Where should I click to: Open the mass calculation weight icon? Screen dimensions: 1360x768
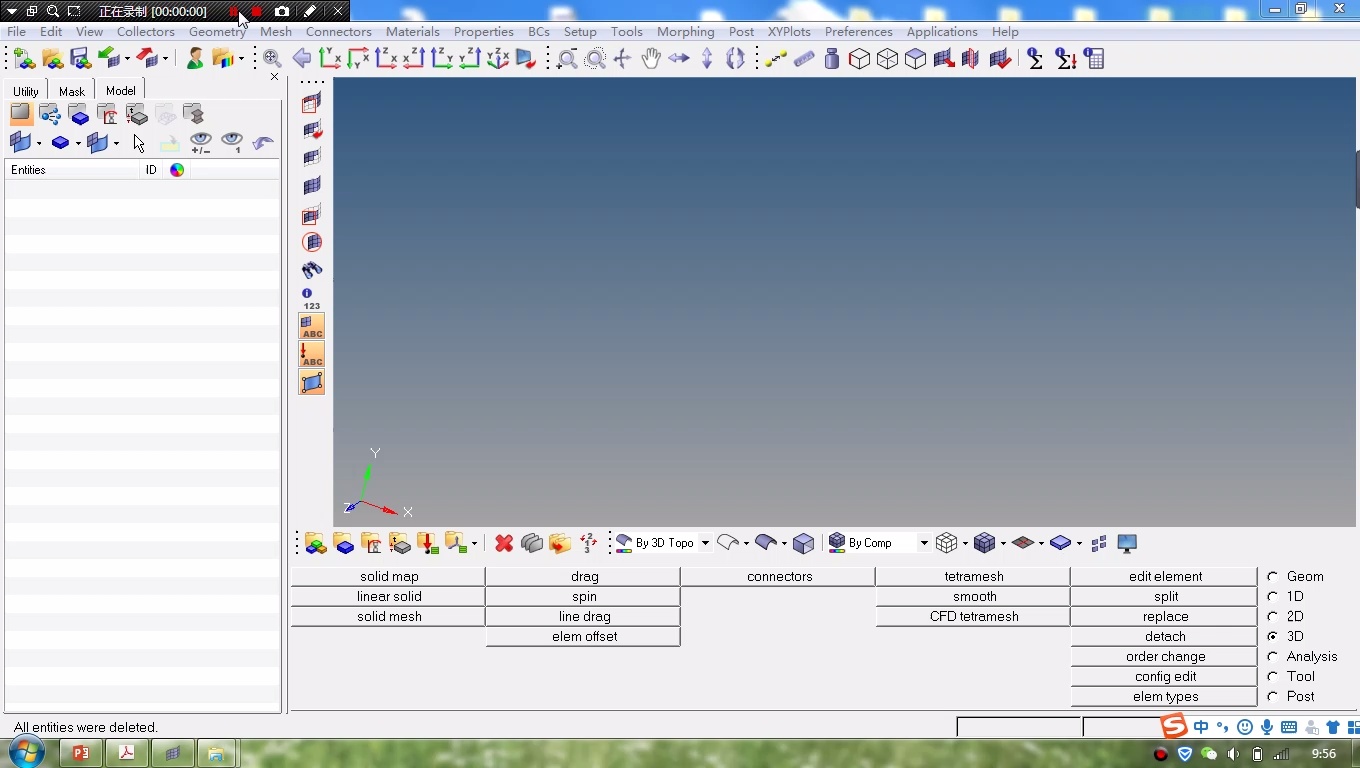(832, 59)
